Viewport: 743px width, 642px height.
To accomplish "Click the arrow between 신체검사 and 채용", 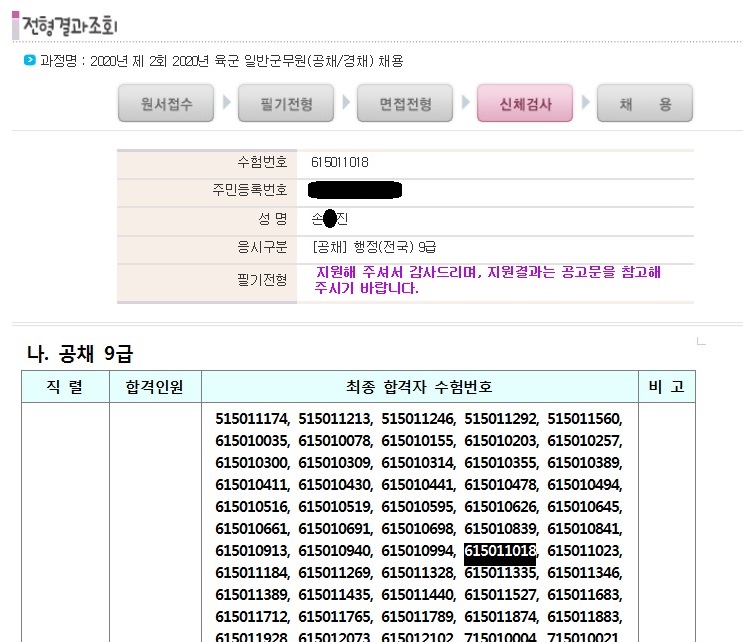I will click(585, 103).
